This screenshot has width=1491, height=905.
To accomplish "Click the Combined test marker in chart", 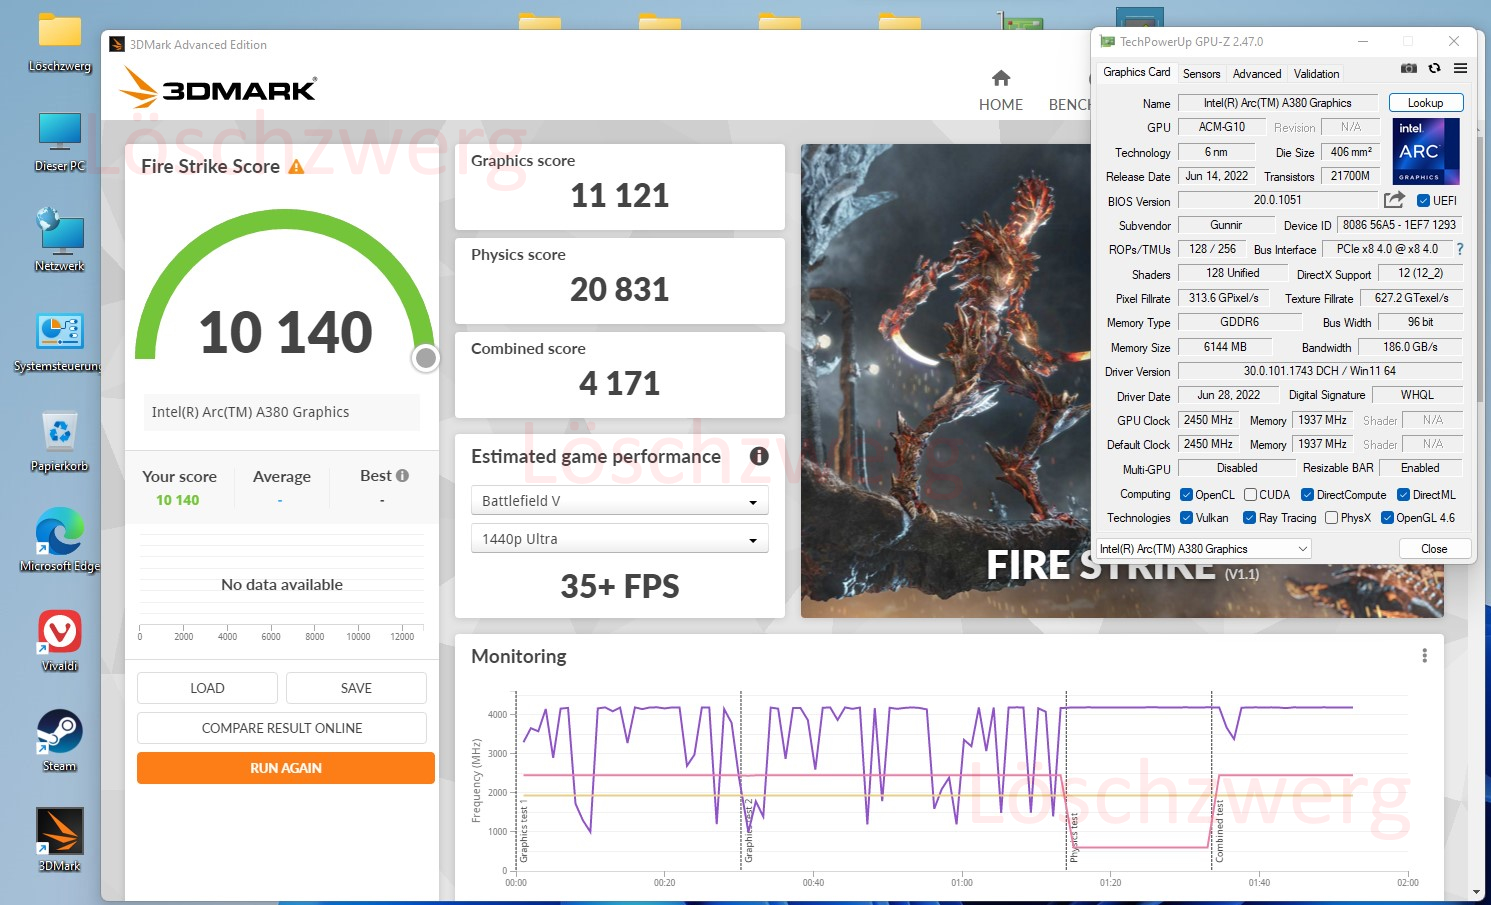I will click(x=1219, y=831).
